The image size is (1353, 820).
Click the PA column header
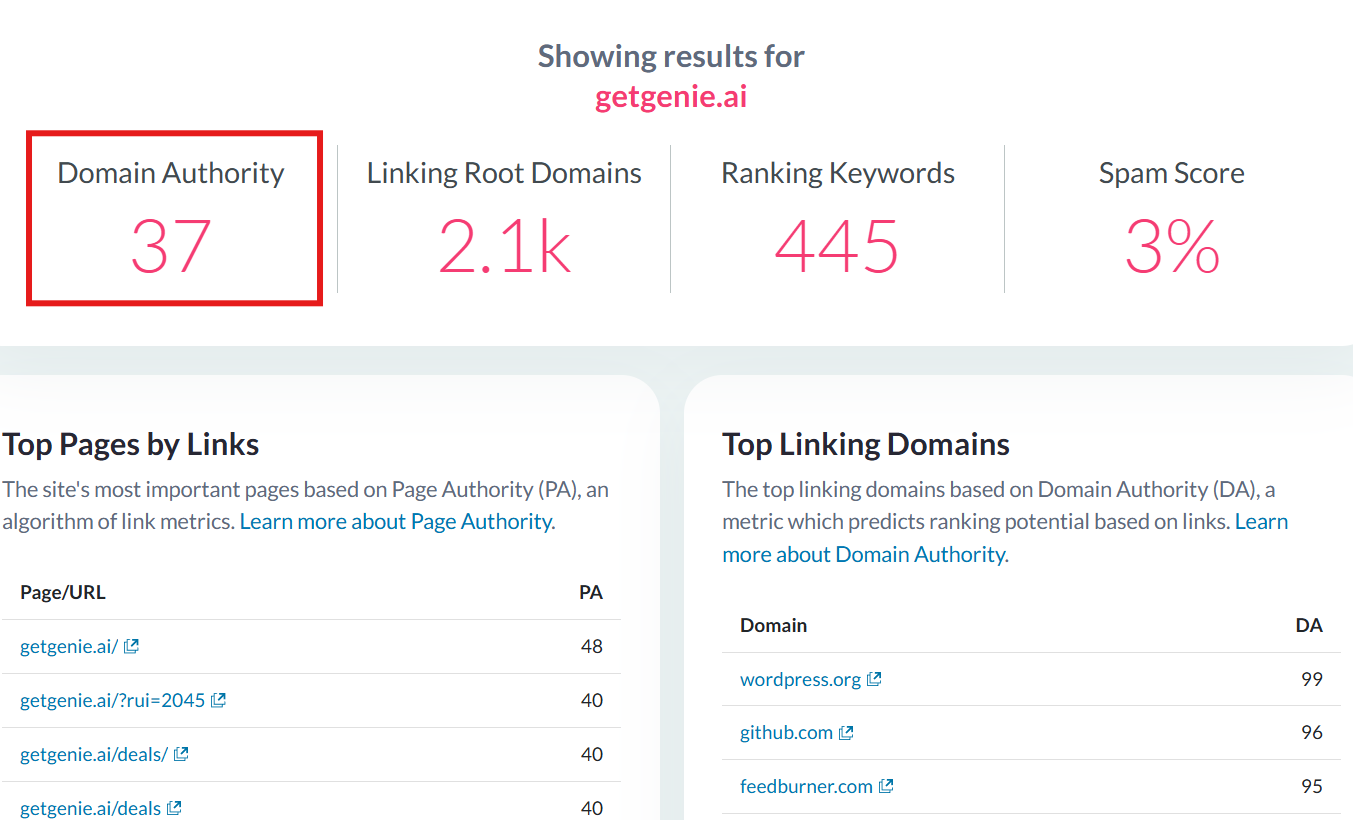click(591, 592)
